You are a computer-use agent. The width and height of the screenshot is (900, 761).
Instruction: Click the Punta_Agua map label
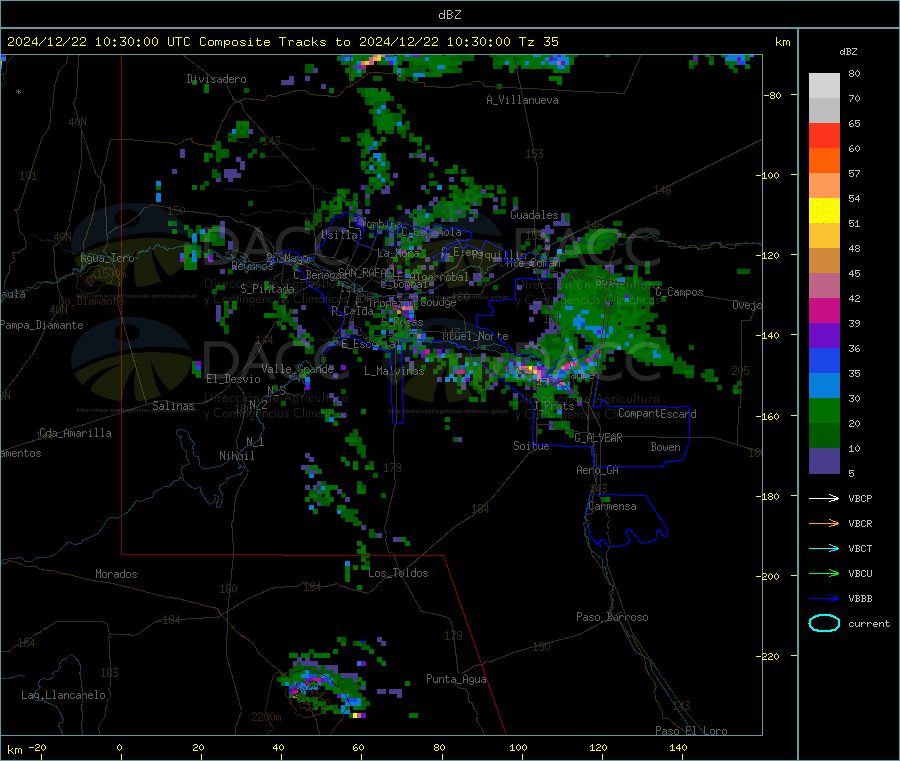[x=456, y=679]
